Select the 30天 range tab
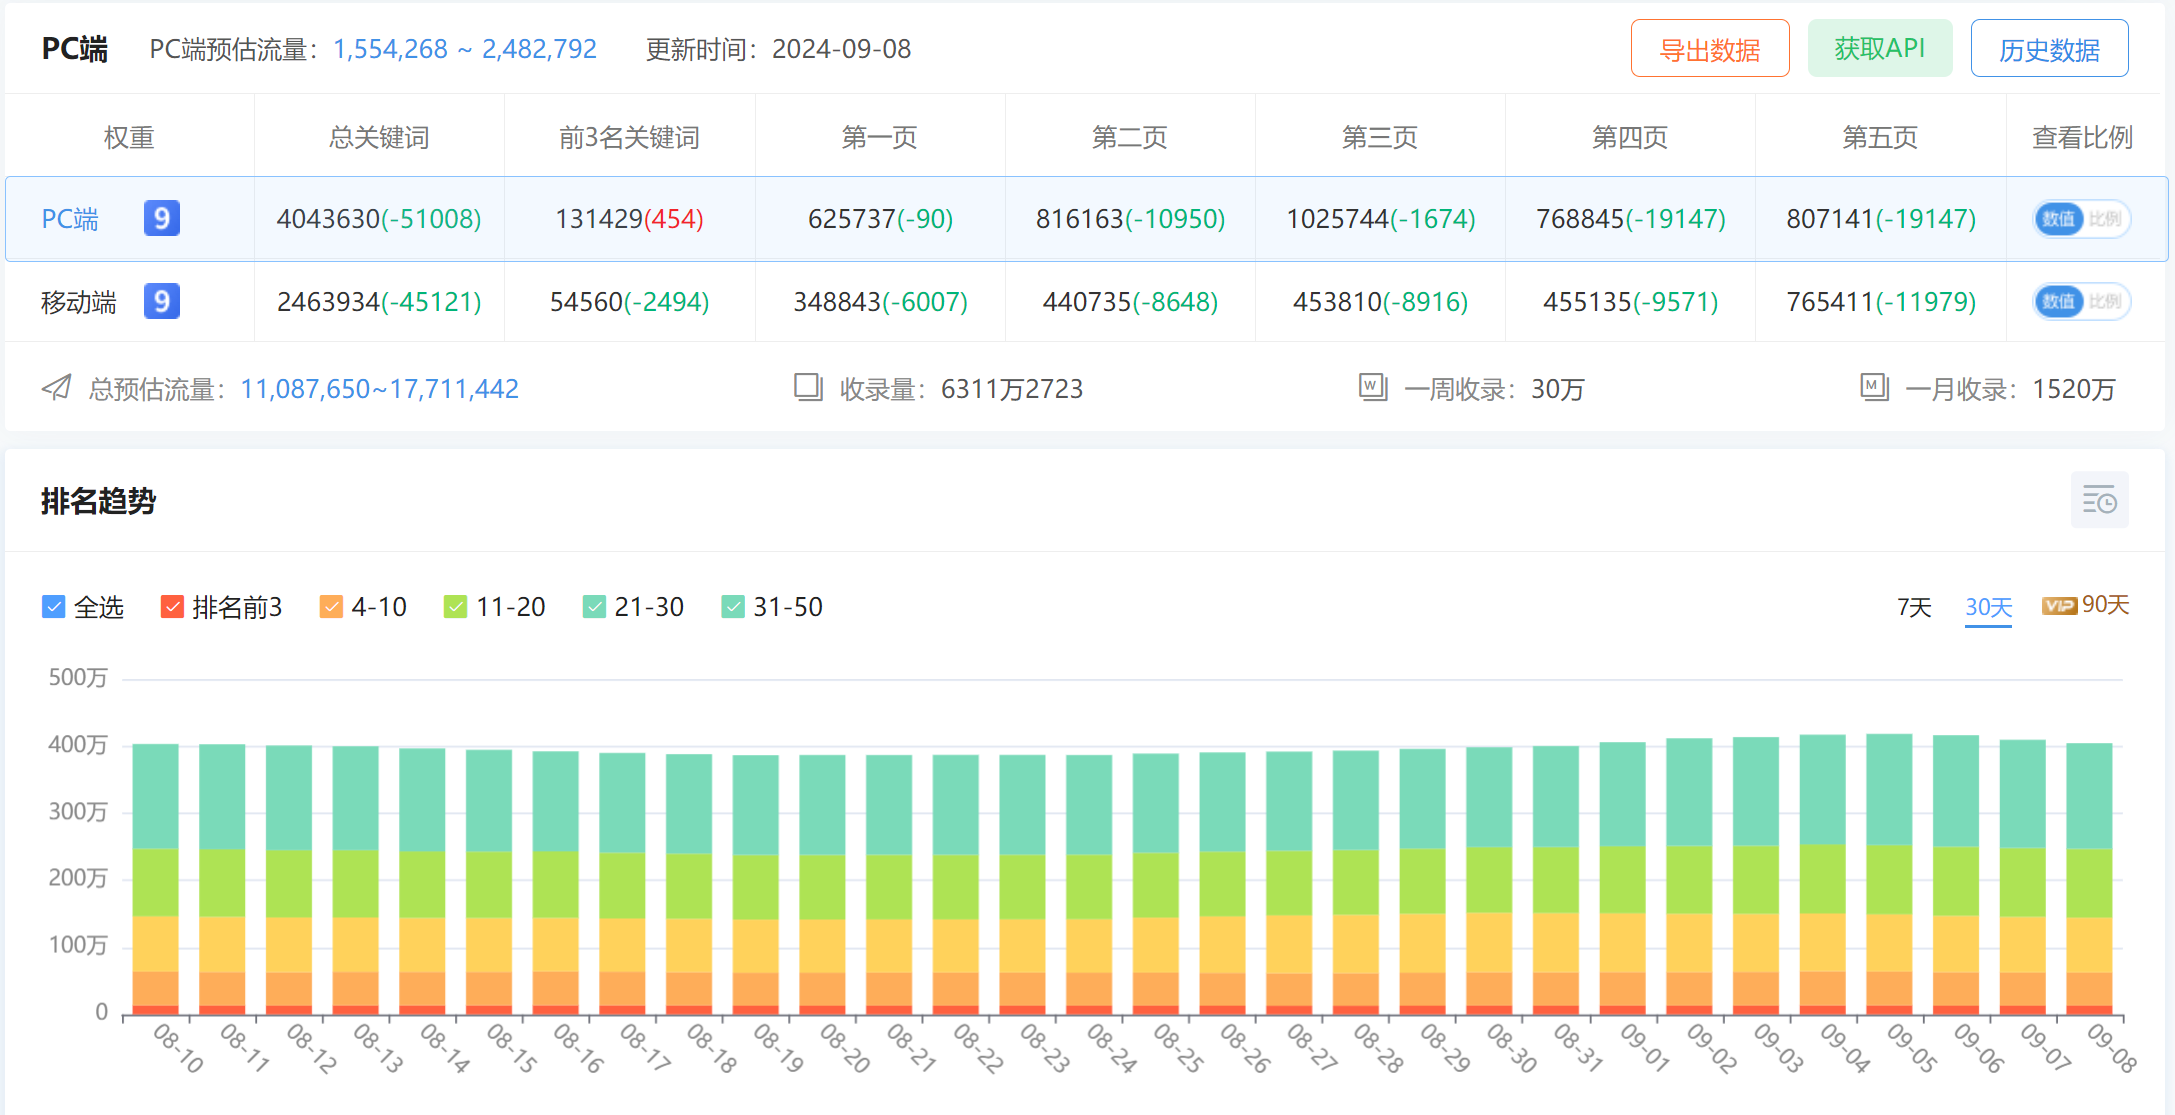The width and height of the screenshot is (2175, 1115). click(x=1988, y=607)
